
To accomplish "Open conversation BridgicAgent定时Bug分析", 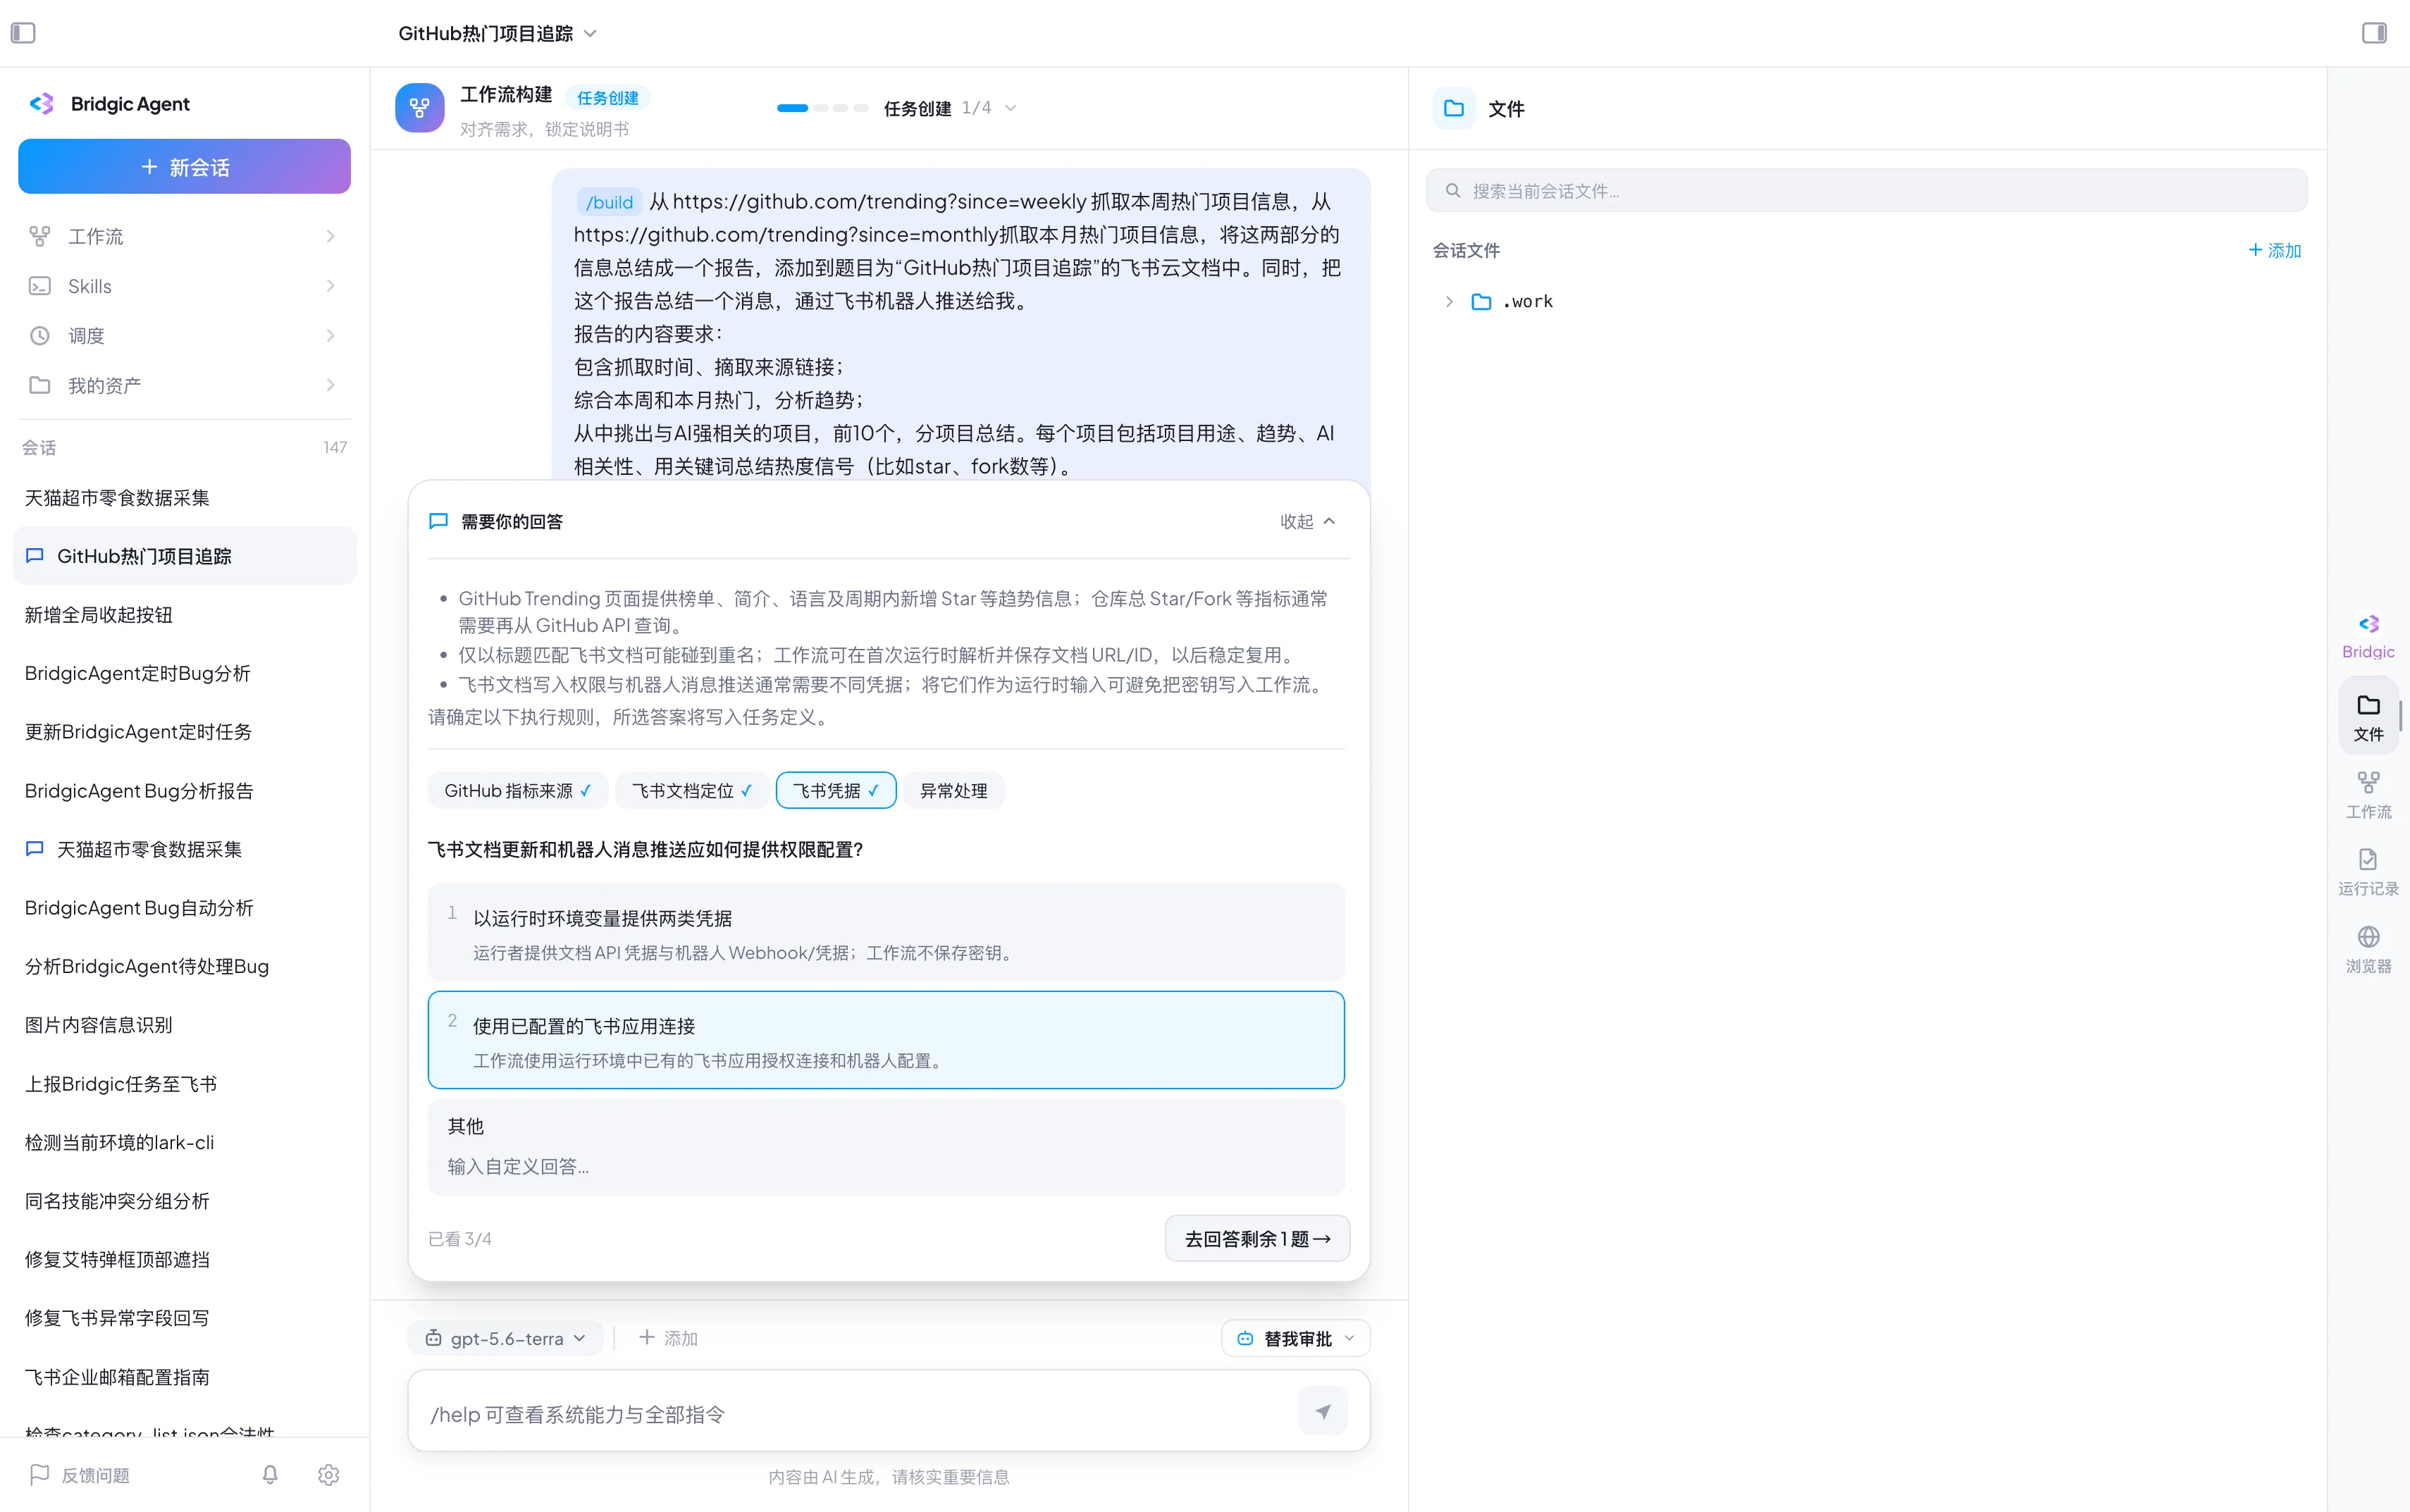I will pyautogui.click(x=184, y=672).
